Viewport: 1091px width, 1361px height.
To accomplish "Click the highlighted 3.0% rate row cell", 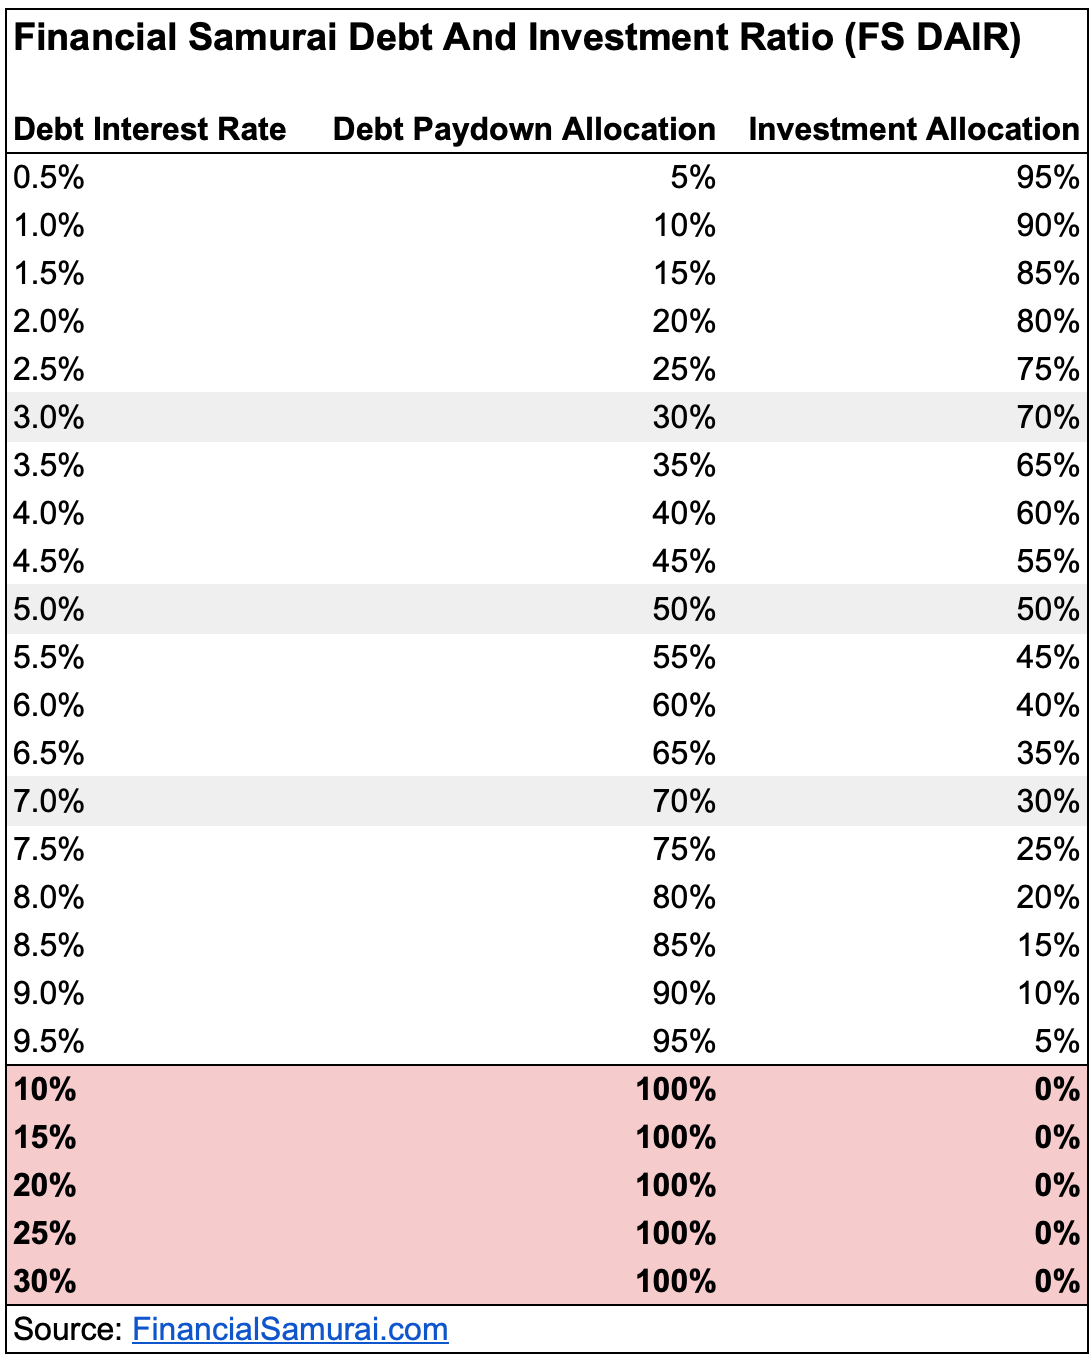I will pos(49,417).
